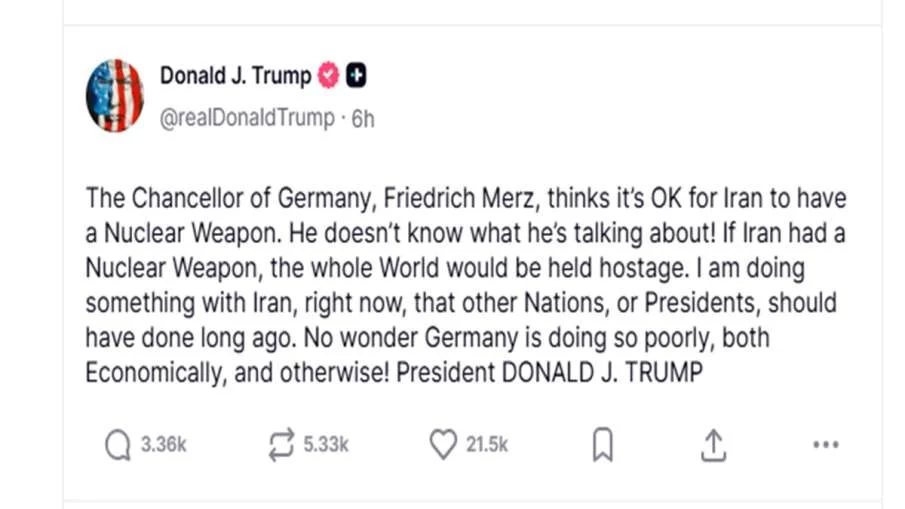Click the 6h post timestamp
The width and height of the screenshot is (905, 509).
[363, 118]
